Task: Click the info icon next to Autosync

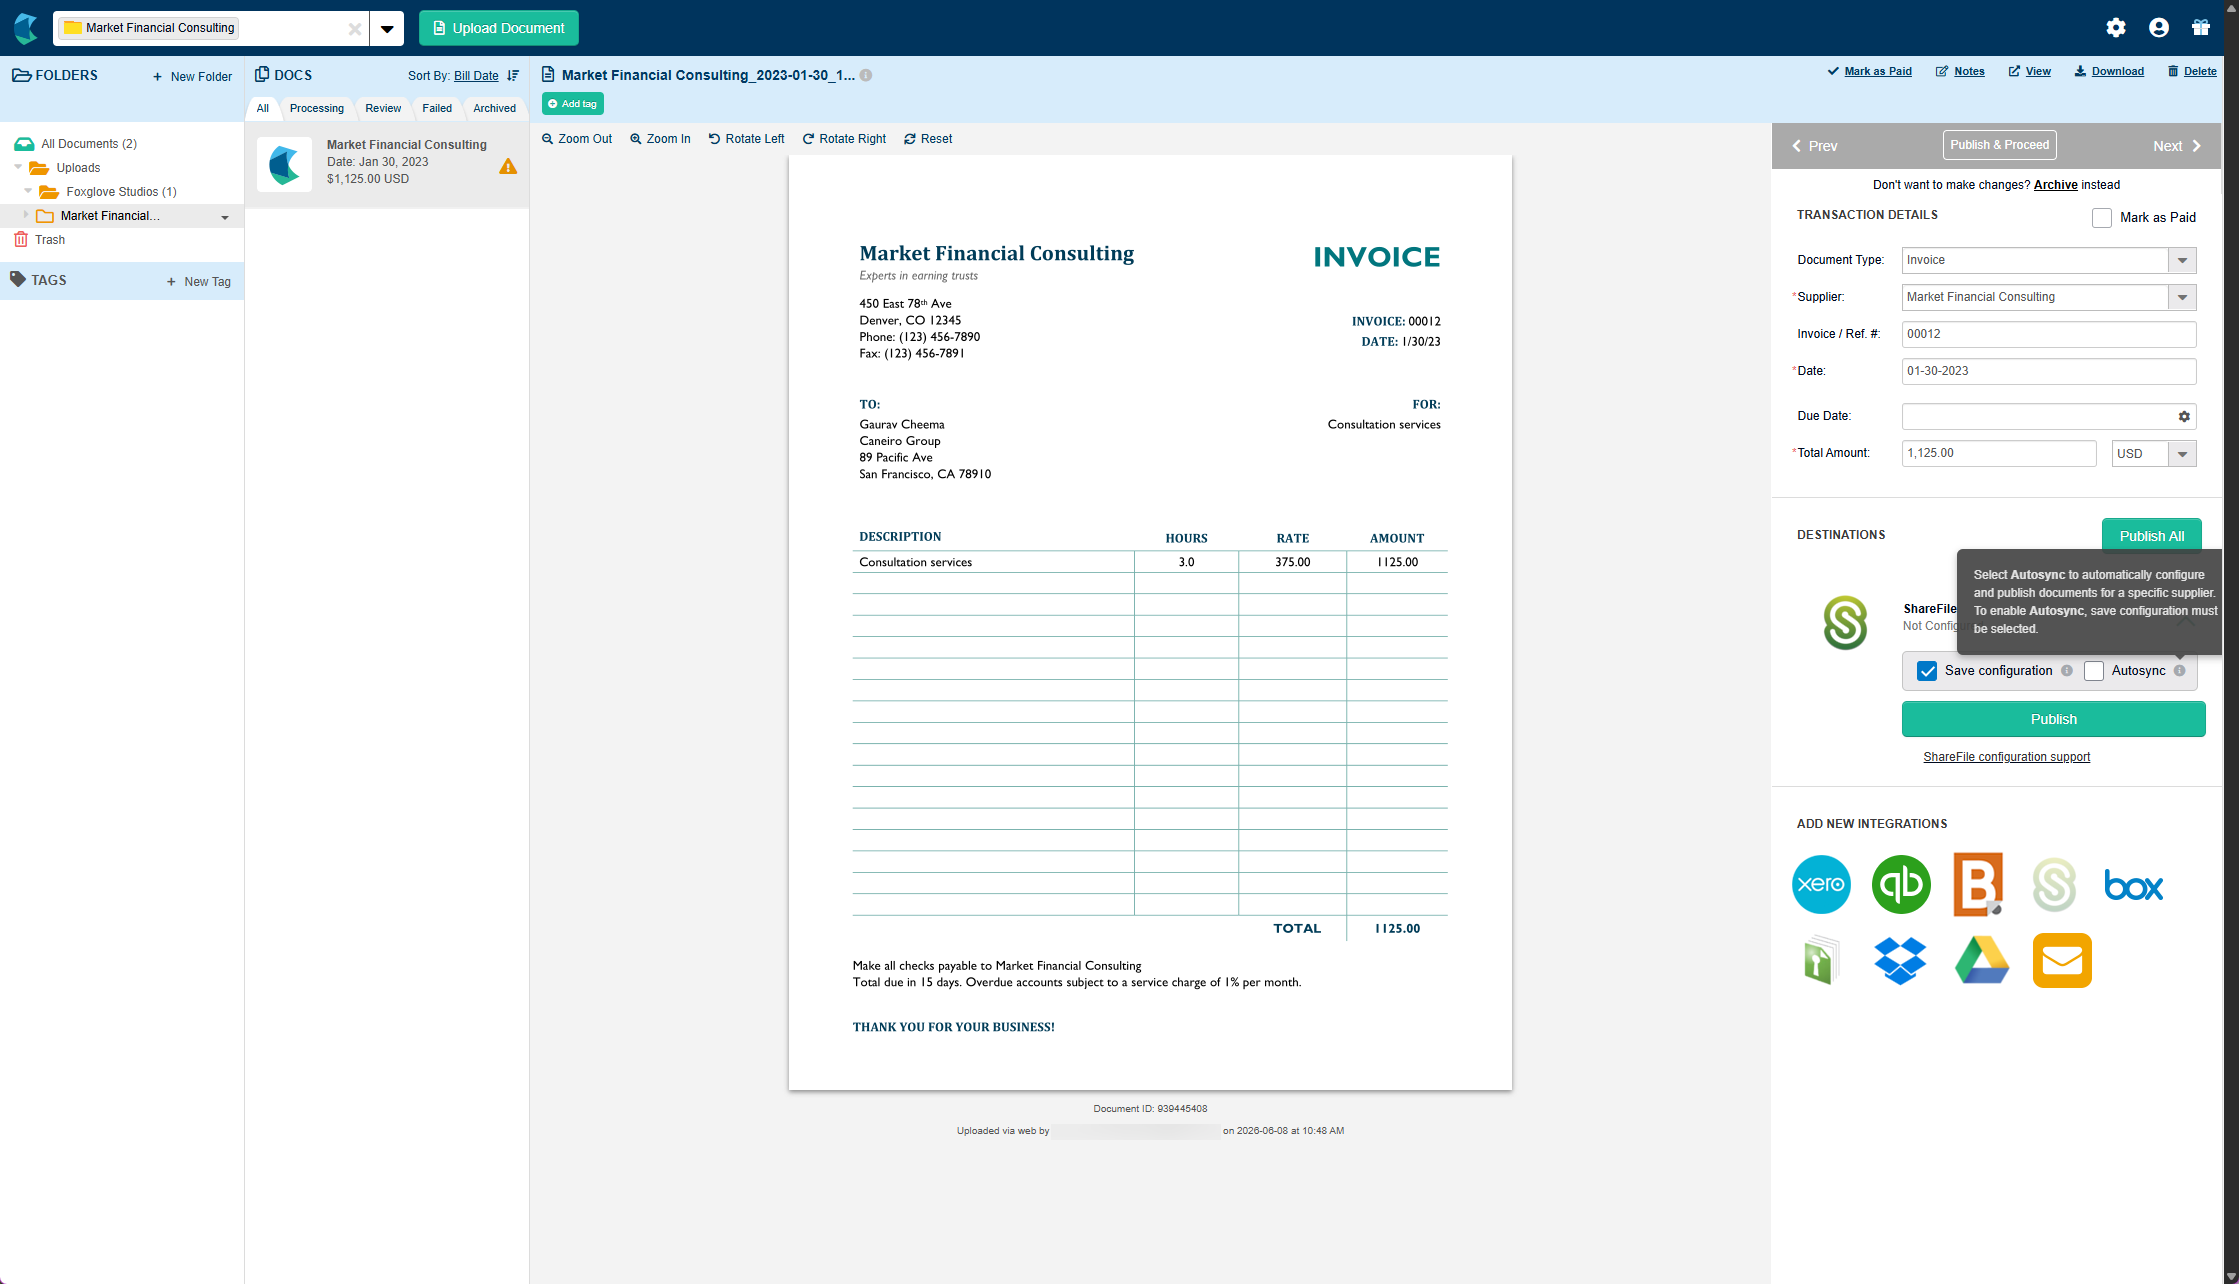Action: 2180,671
